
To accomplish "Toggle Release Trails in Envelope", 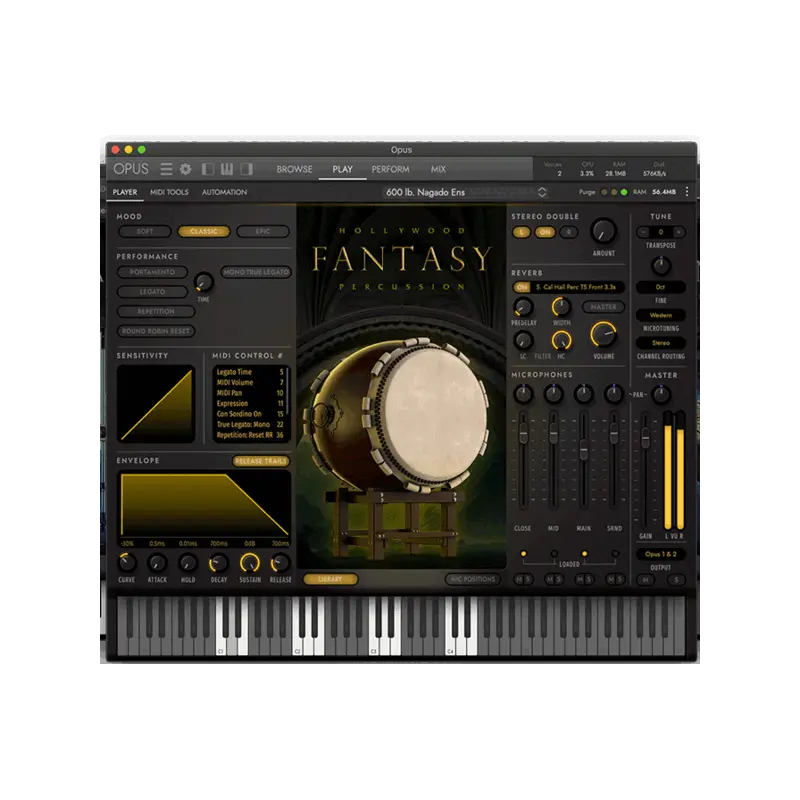I will [261, 461].
